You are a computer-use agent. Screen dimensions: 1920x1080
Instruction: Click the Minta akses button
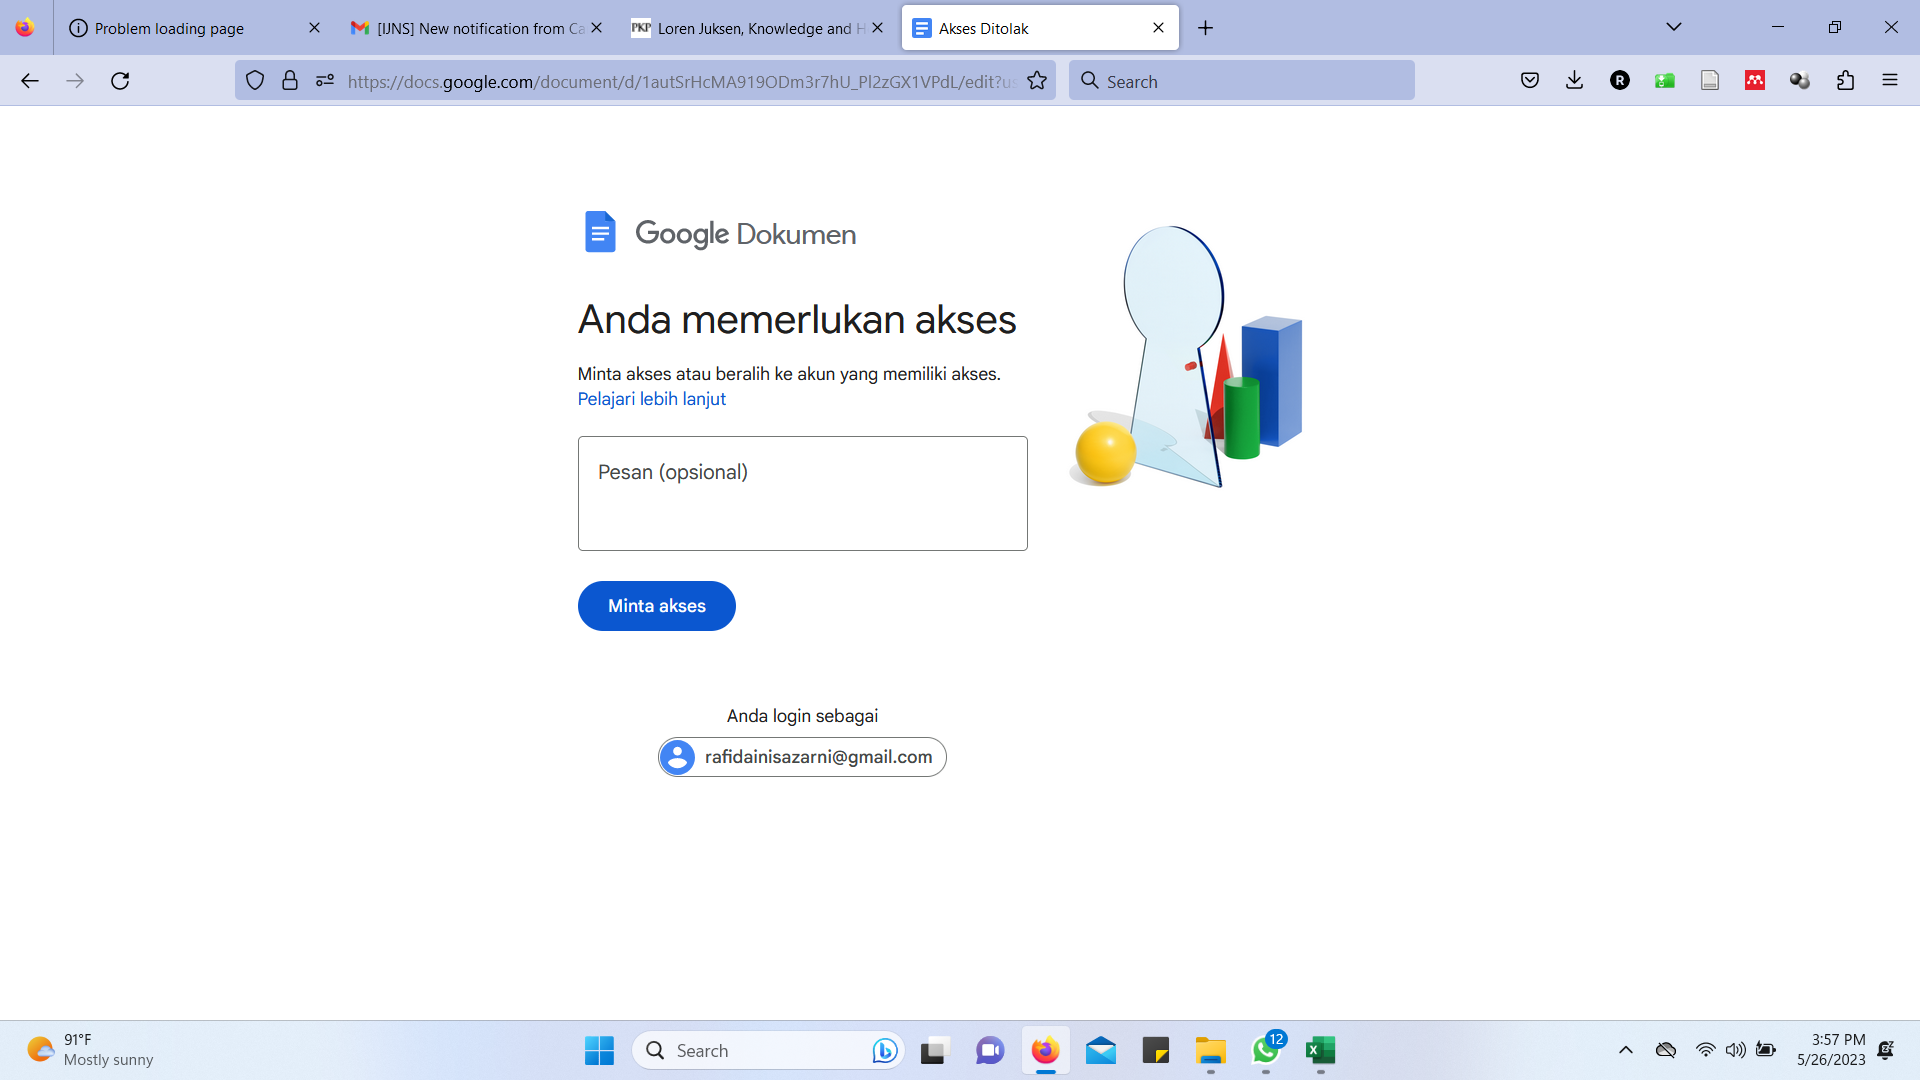point(656,606)
